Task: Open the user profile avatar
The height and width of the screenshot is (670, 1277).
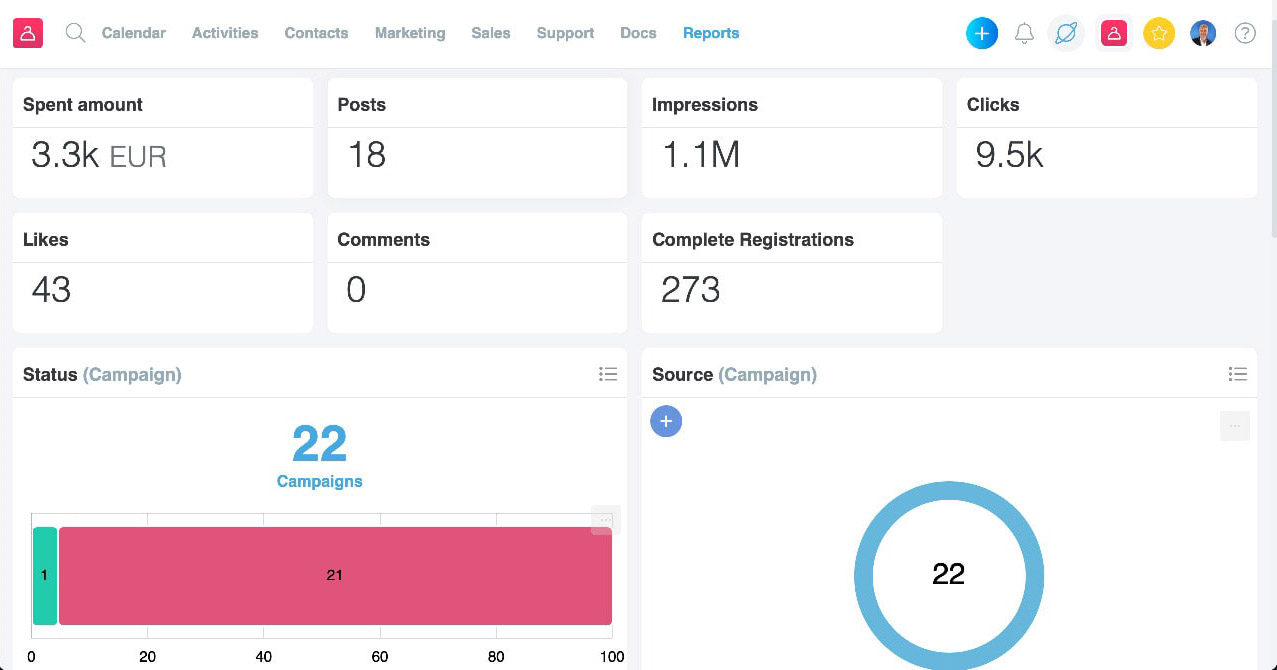Action: tap(1203, 33)
